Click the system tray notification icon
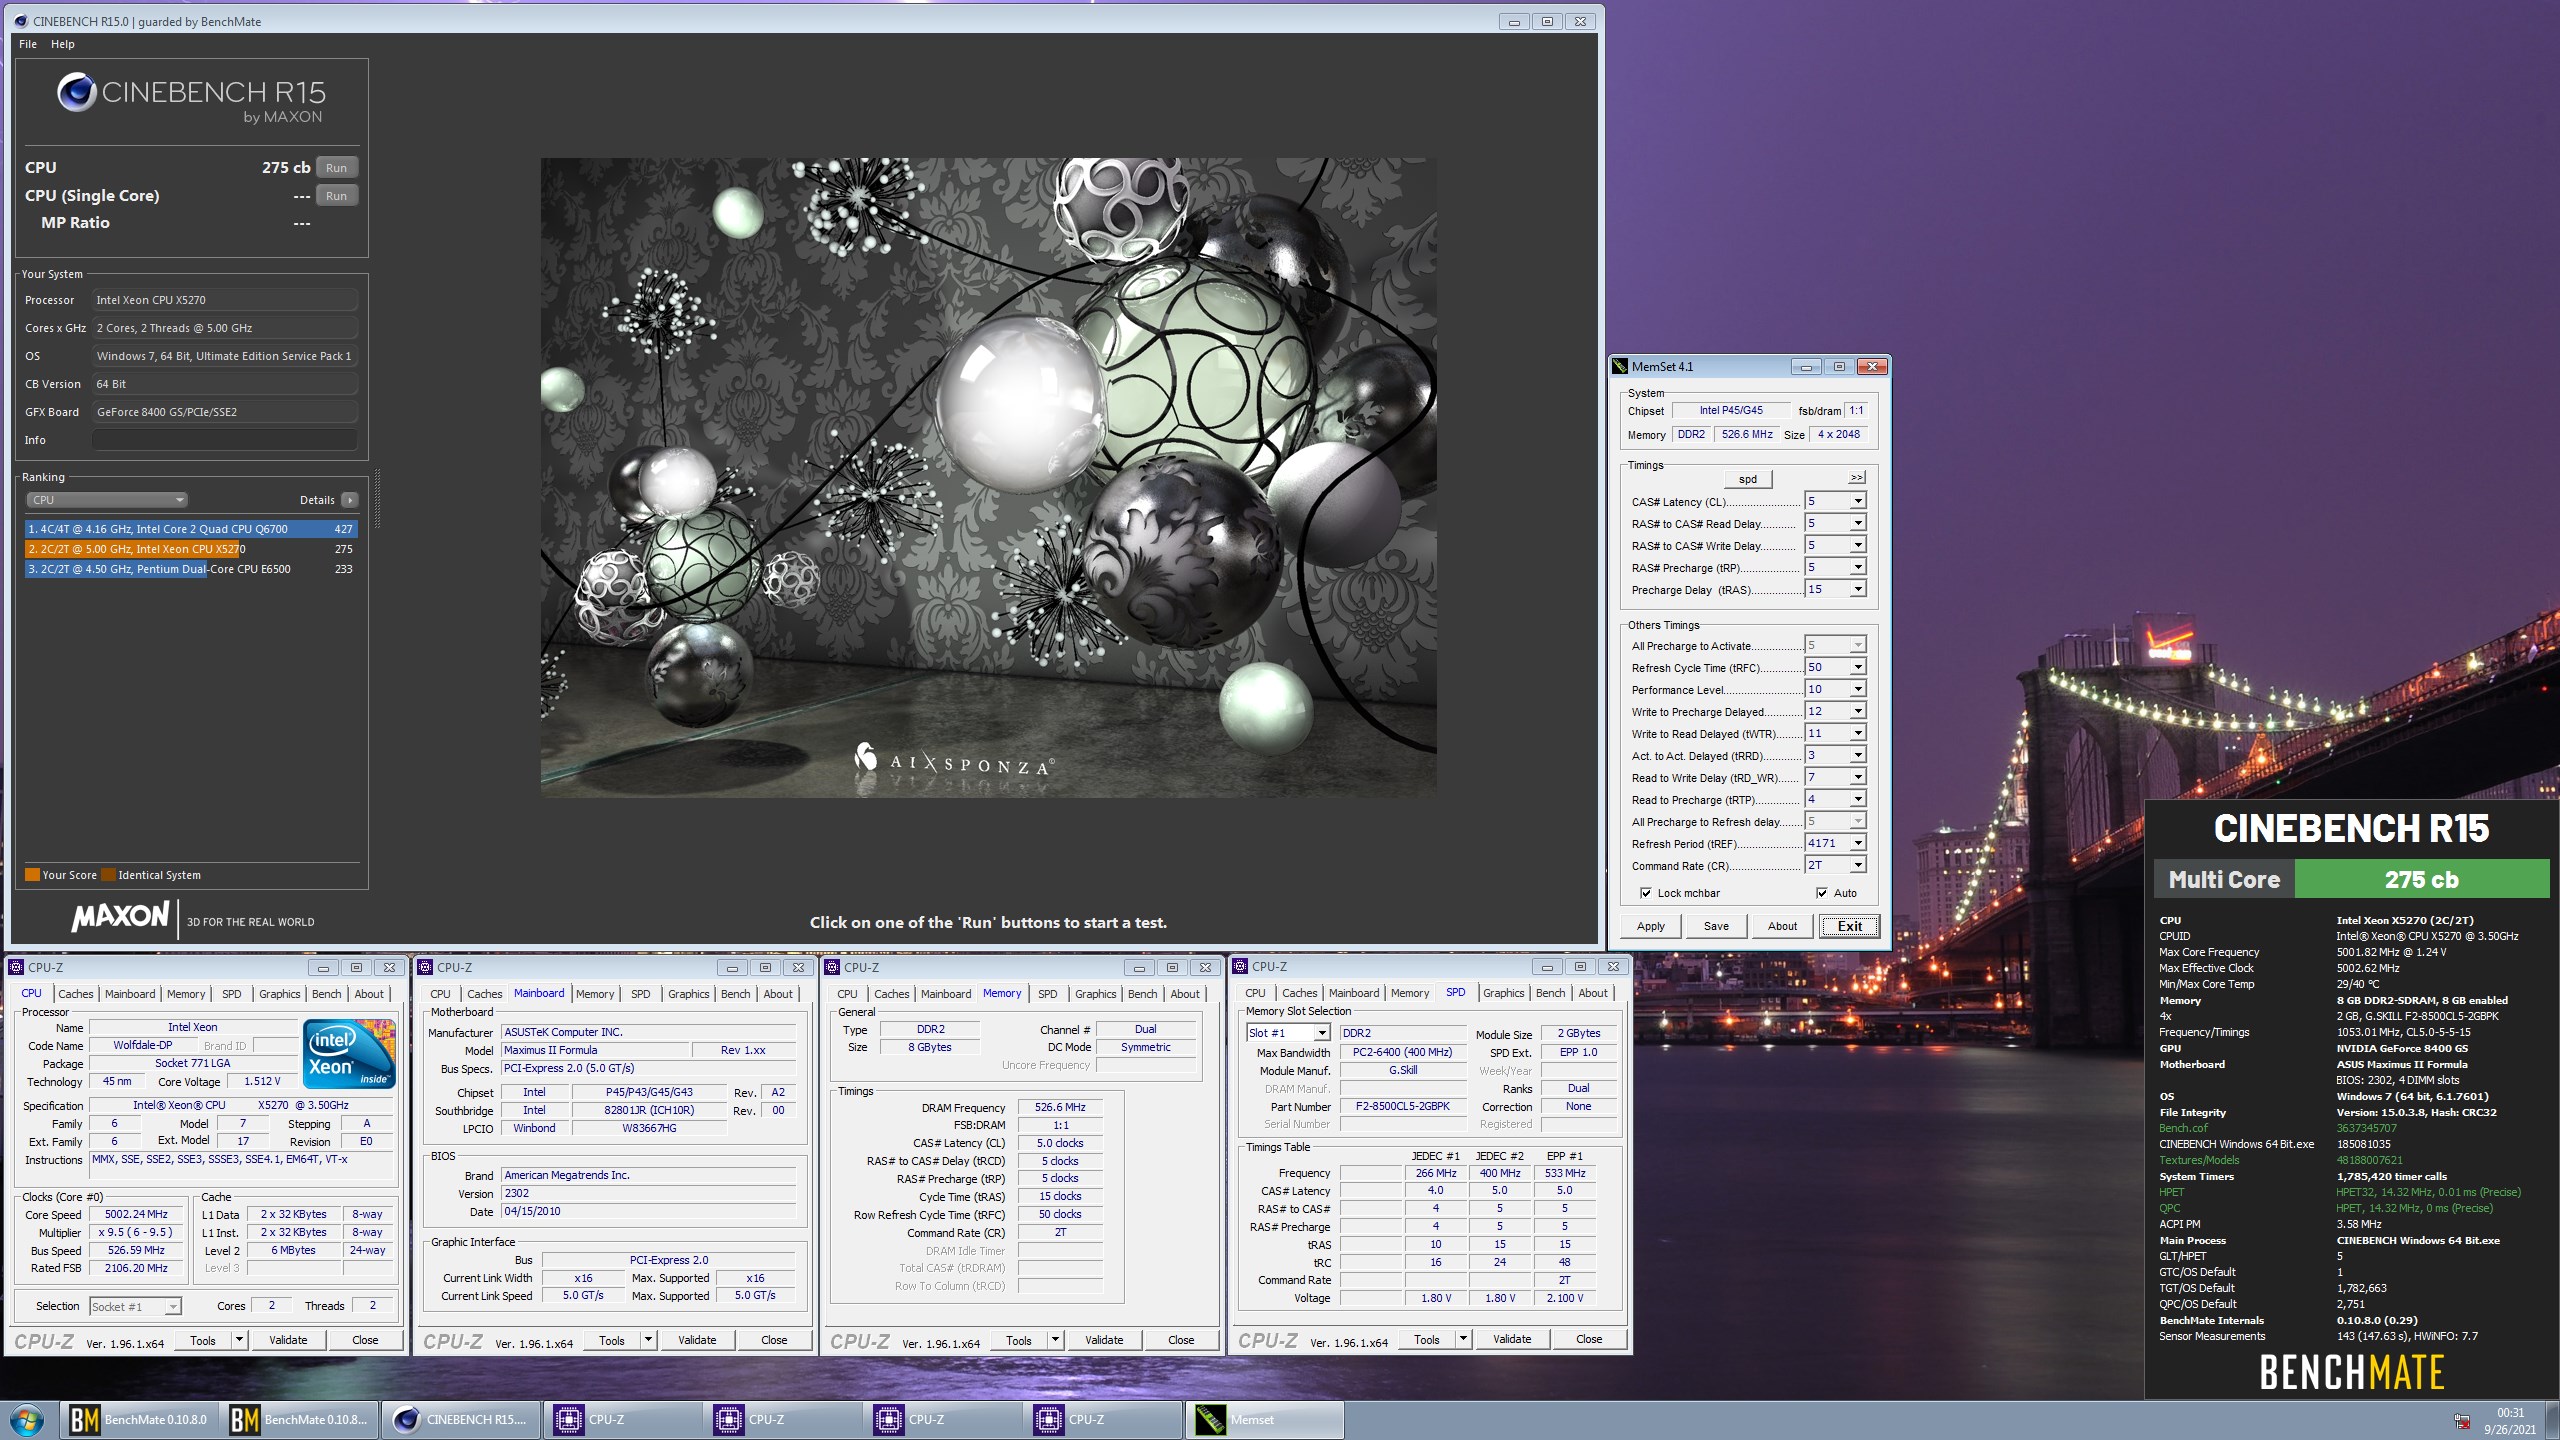Viewport: 2560px width, 1440px height. (2462, 1421)
